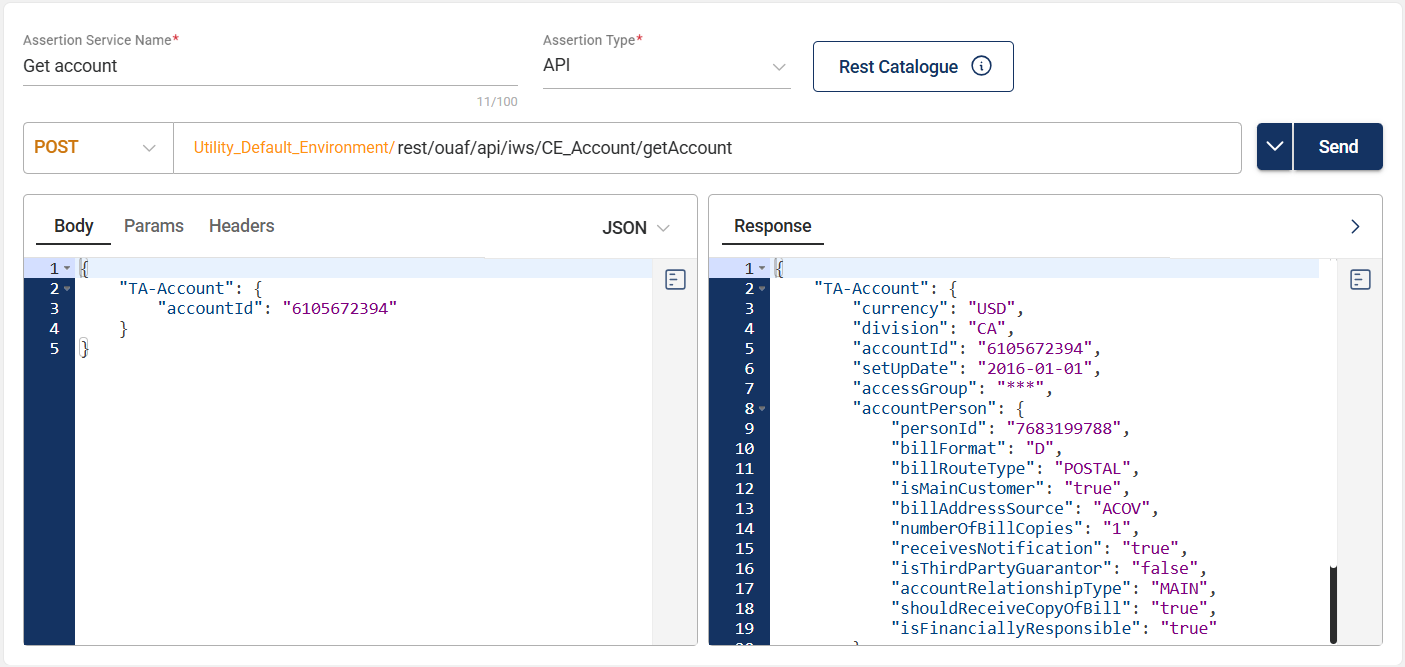Screen dimensions: 1405x667
Task: Expand the Response panel using right chevron
Action: tap(1355, 227)
